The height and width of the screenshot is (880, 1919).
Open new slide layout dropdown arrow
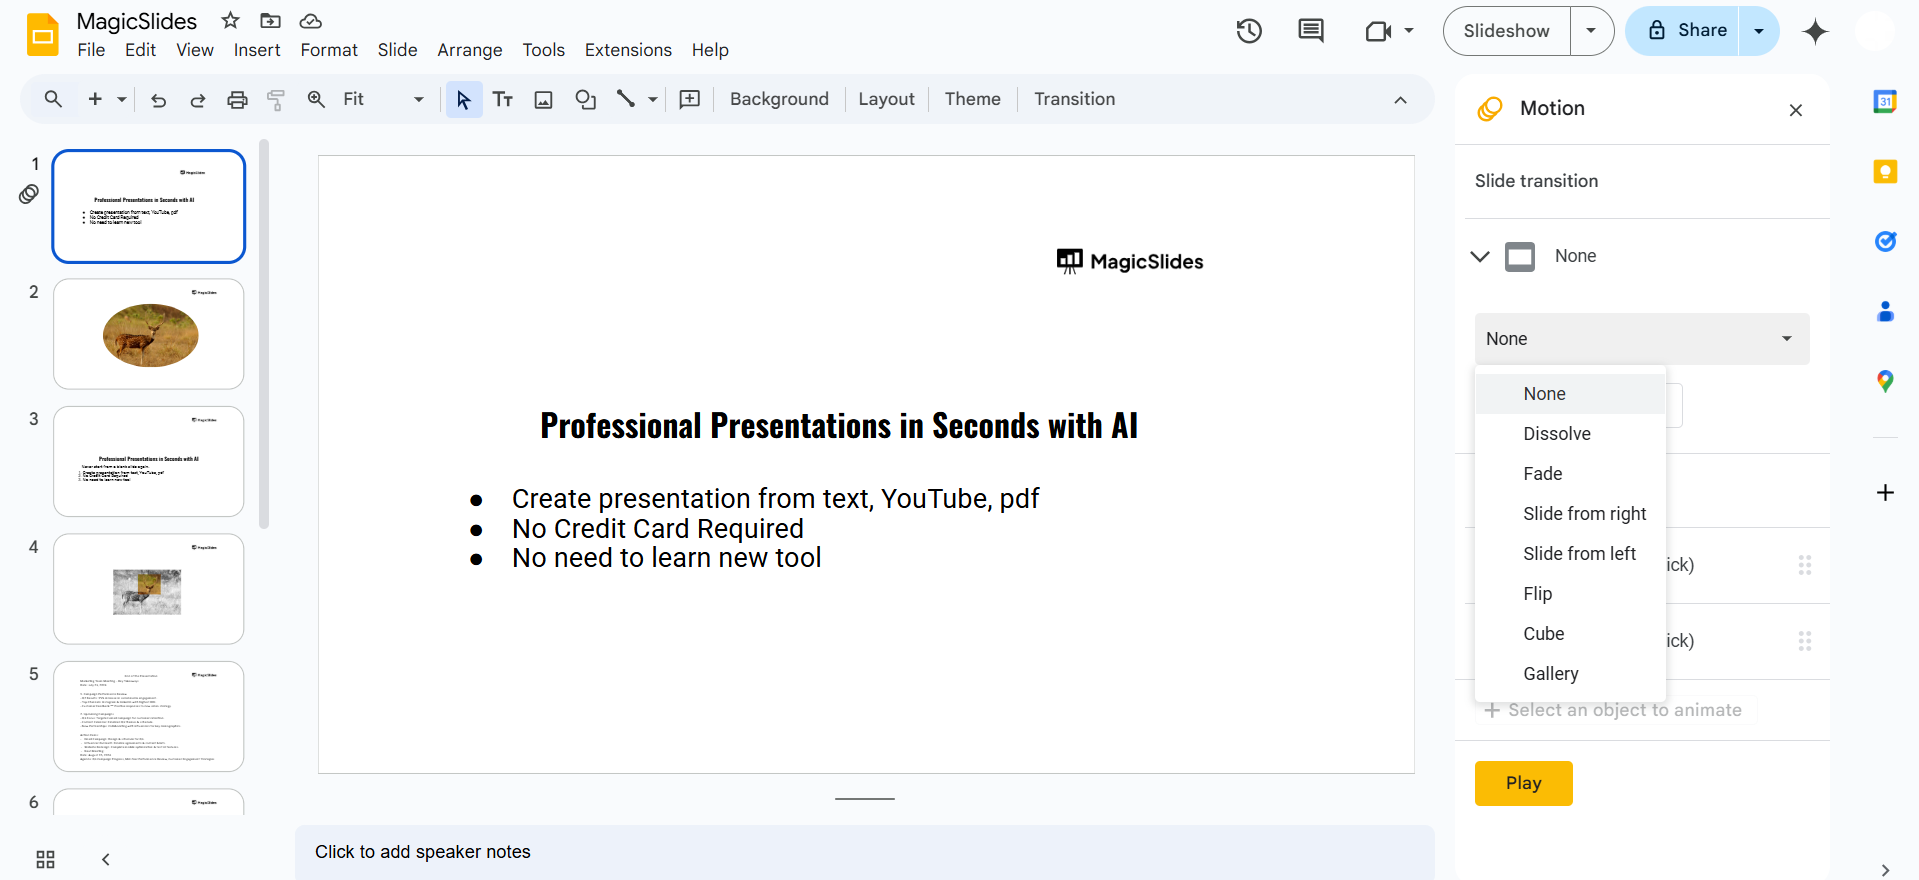[x=122, y=99]
